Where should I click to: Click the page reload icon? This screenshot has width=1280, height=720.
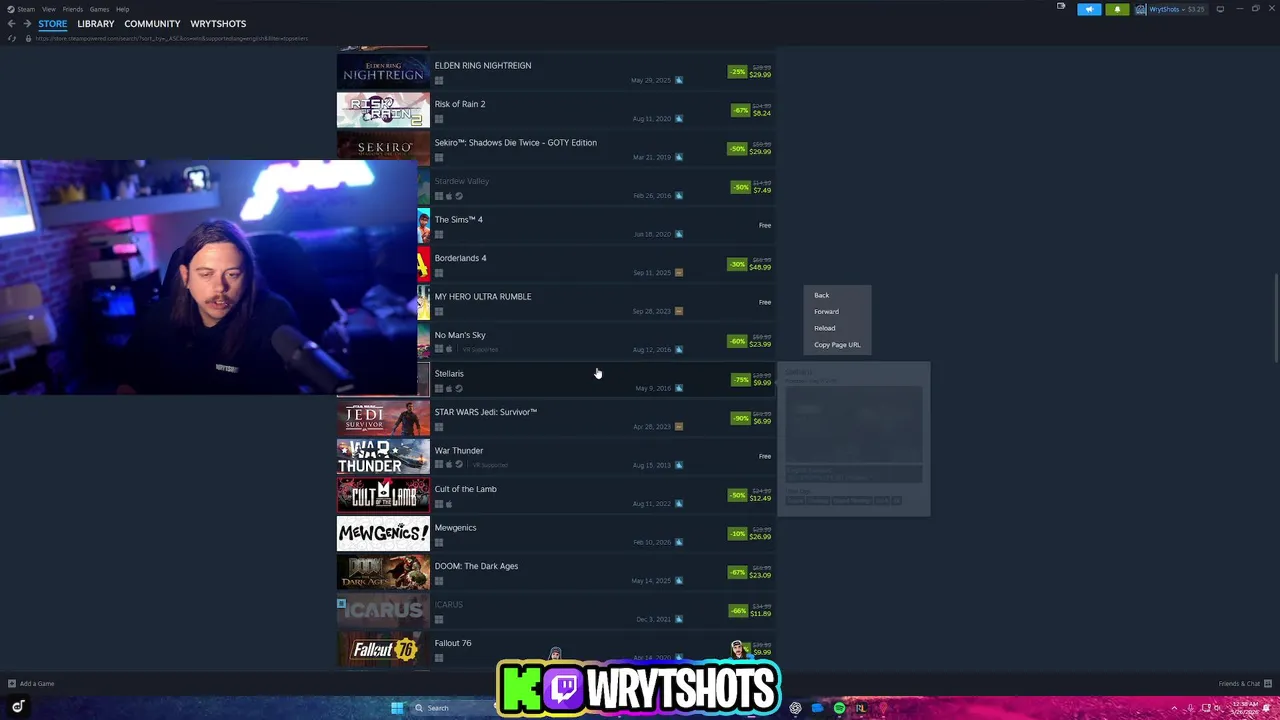tap(12, 38)
